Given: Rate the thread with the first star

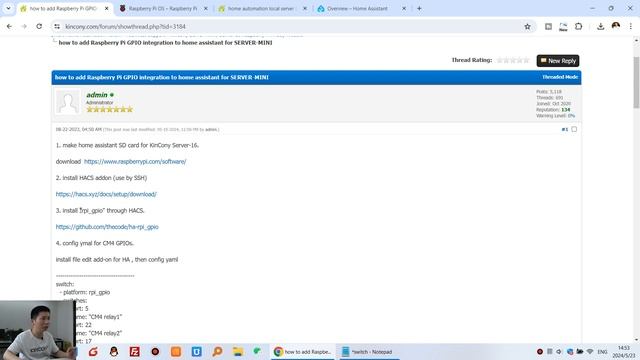Looking at the screenshot, I should tap(500, 60).
